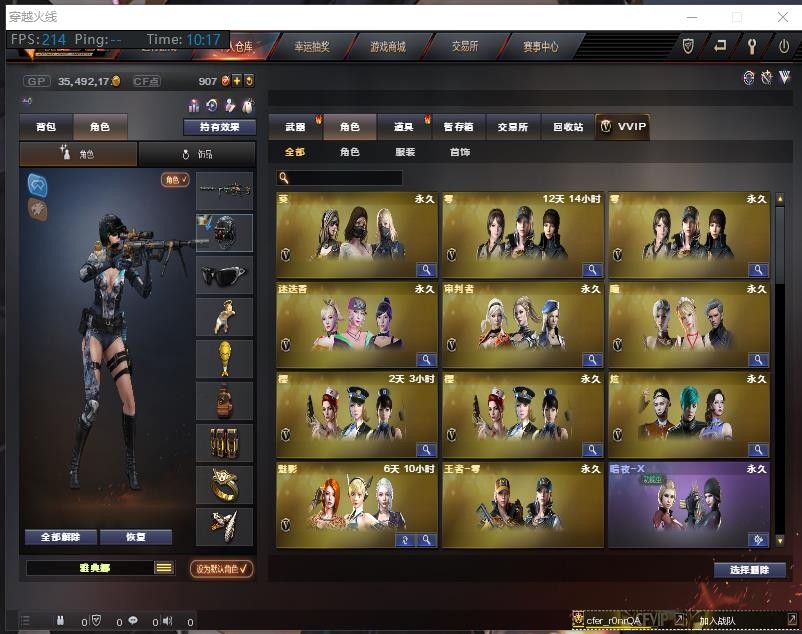This screenshot has height=634, width=802.
Task: Filter by 首饰 category
Action: 460,152
